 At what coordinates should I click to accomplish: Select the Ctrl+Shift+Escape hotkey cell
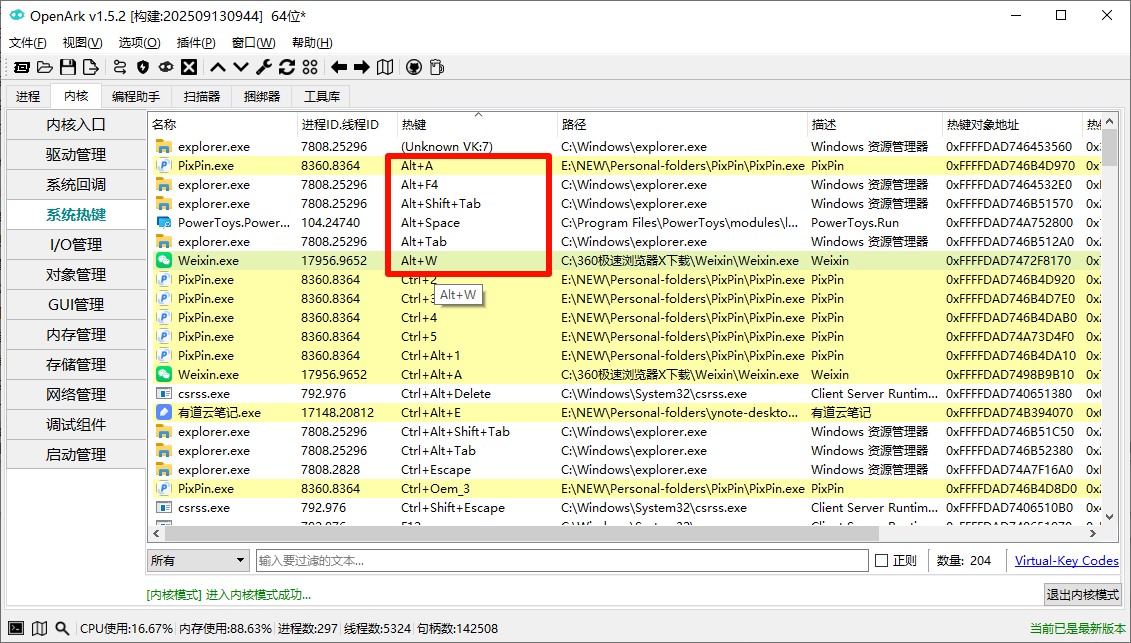[x=477, y=508]
